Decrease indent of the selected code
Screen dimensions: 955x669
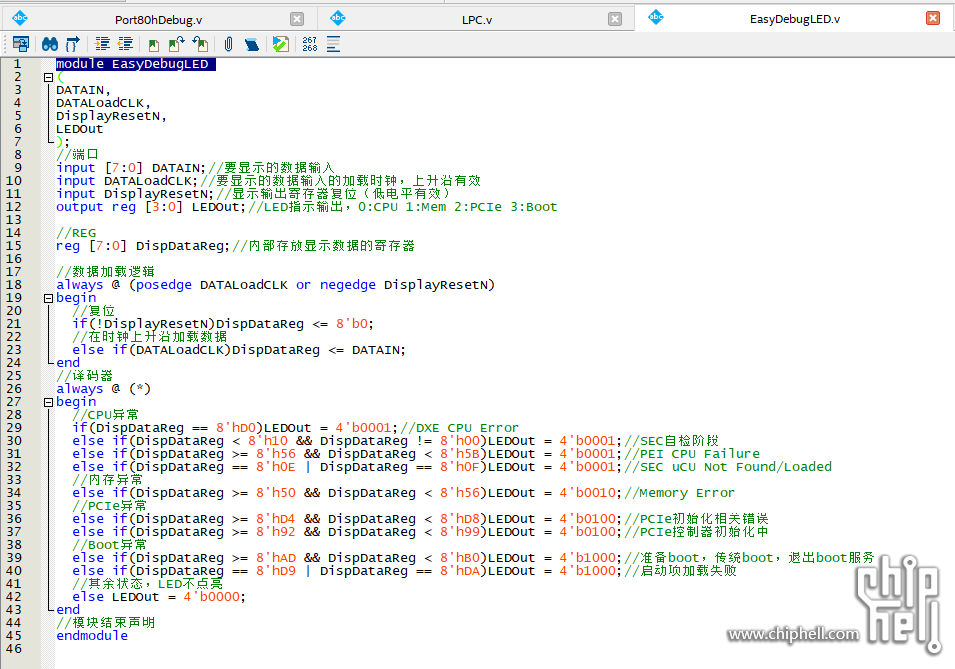(x=125, y=44)
